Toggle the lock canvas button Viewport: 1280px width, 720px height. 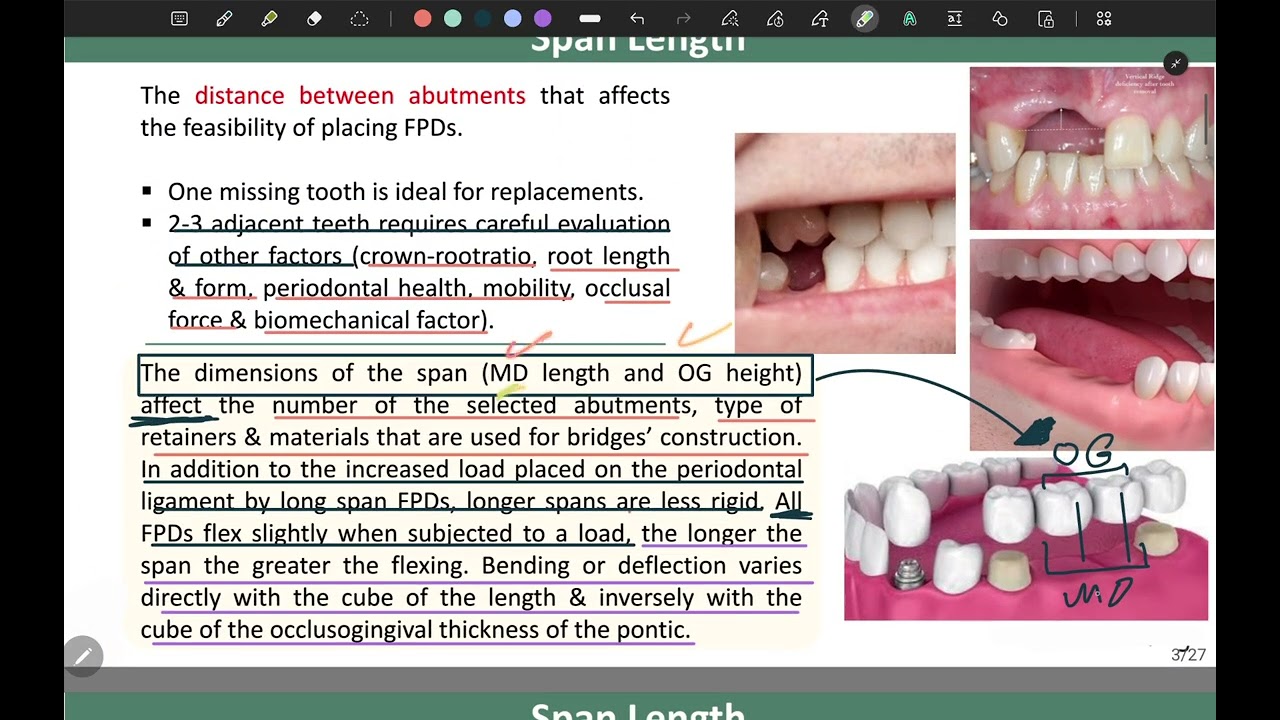click(1045, 18)
